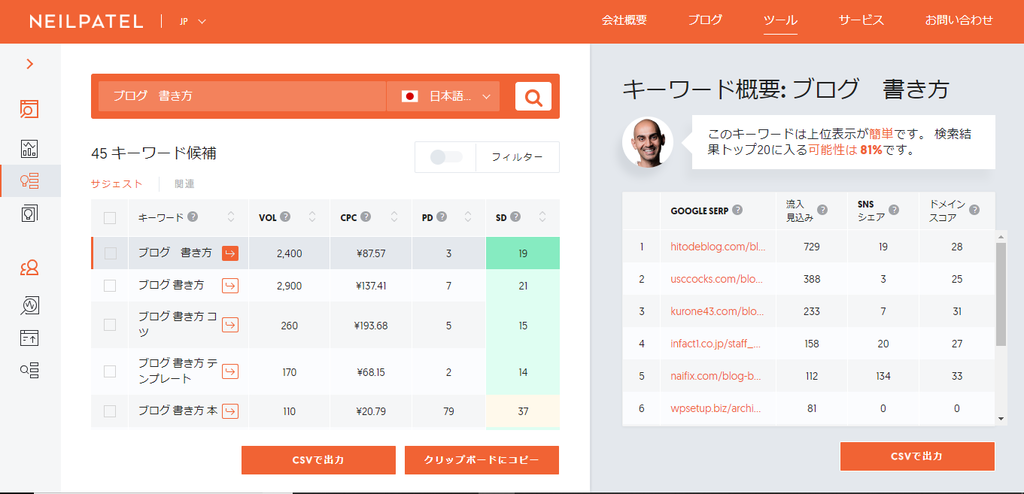This screenshot has height=494, width=1024.
Task: Open the JP region dropdown
Action: pyautogui.click(x=193, y=22)
